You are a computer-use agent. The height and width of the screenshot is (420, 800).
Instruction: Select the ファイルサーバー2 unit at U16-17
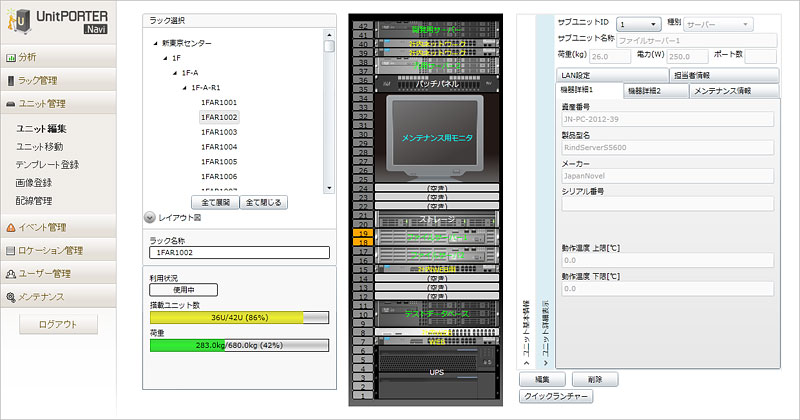437,255
